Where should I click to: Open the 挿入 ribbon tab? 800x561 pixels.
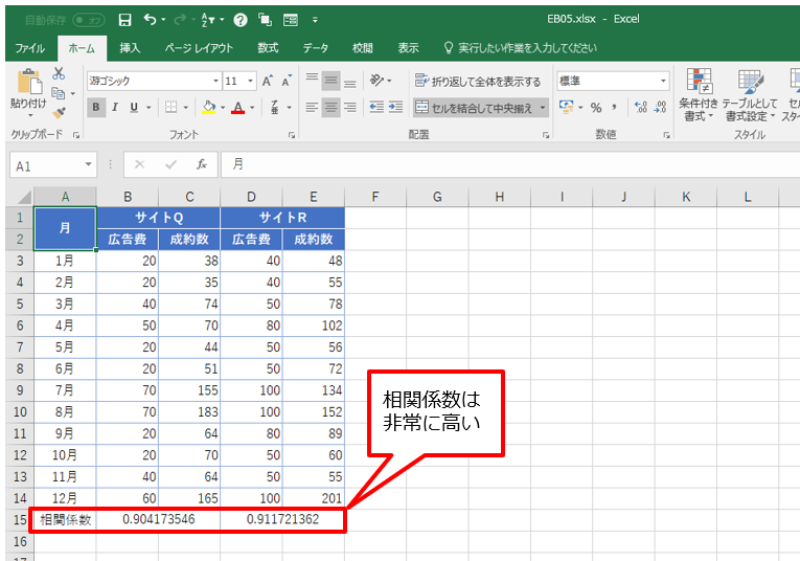pyautogui.click(x=130, y=47)
